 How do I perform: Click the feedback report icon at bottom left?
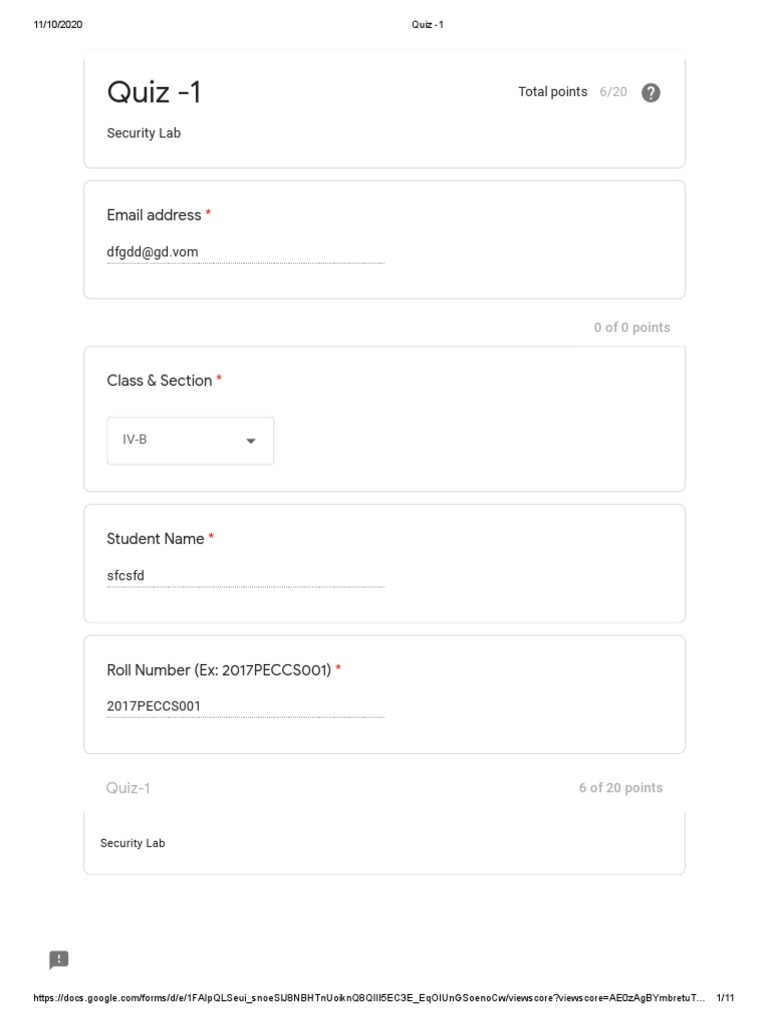[x=59, y=960]
